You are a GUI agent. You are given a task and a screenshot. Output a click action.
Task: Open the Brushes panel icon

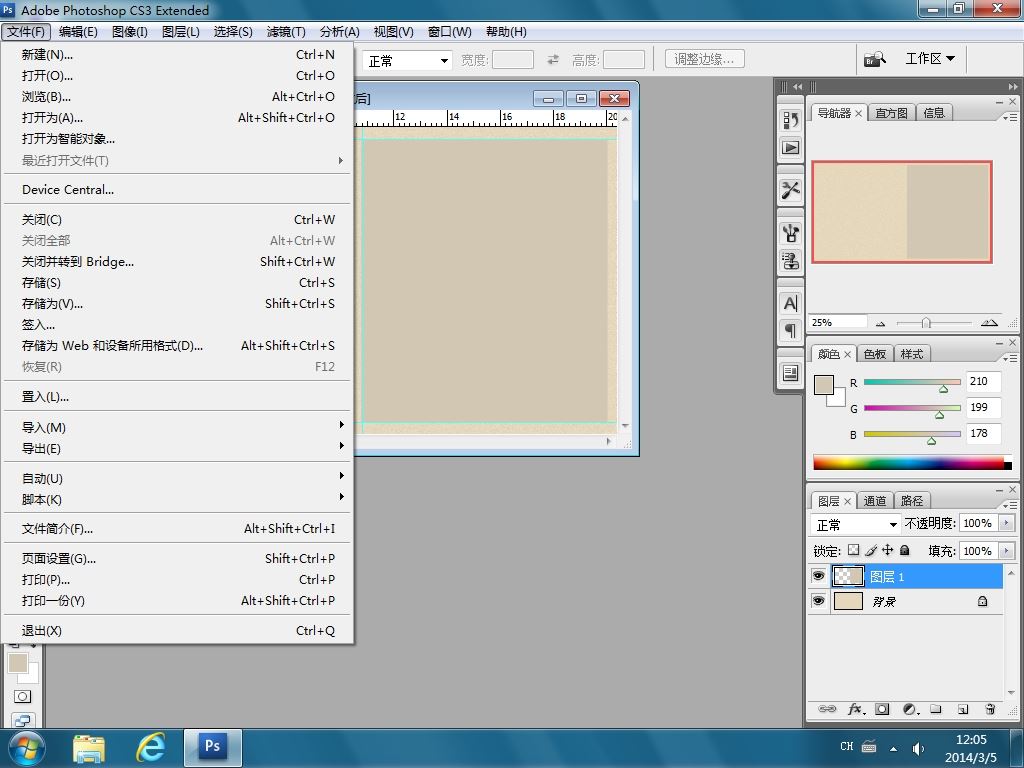pos(790,233)
